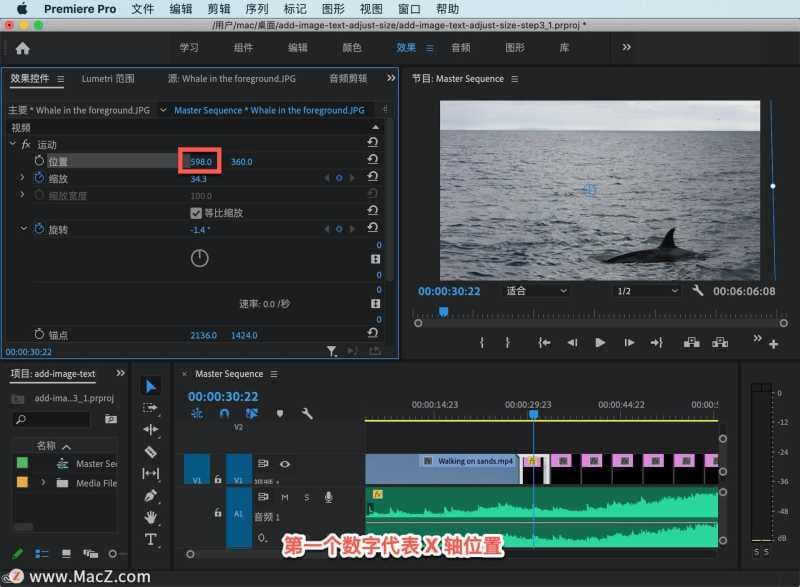Click the Home icon
Screen dimensions: 800x587
coord(22,48)
